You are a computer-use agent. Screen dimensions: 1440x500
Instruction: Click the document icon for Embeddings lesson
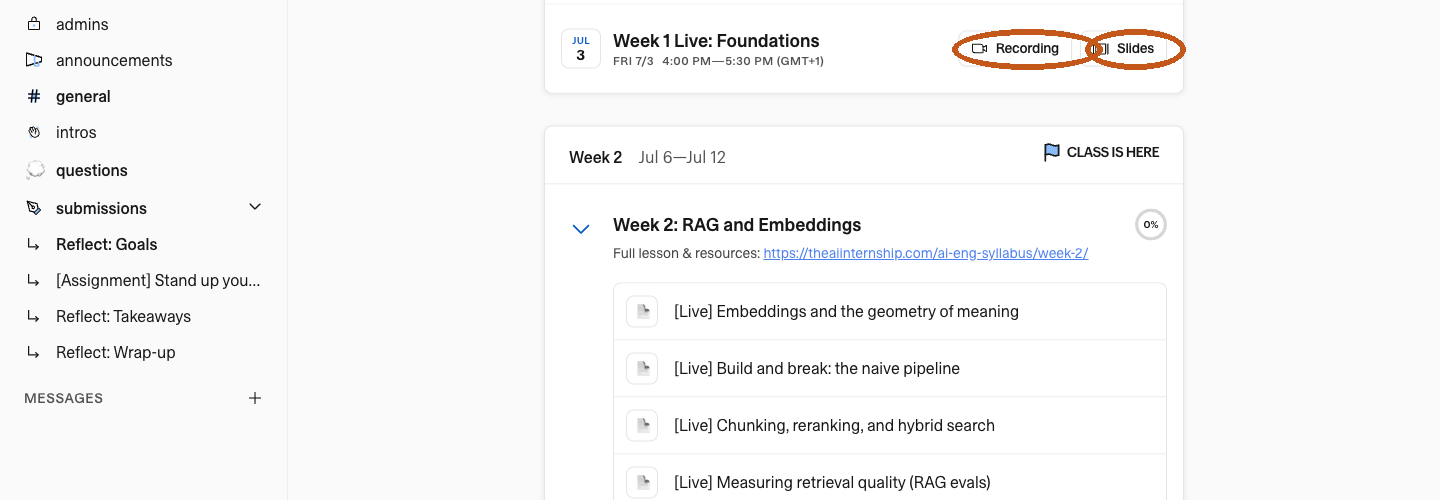coord(642,311)
